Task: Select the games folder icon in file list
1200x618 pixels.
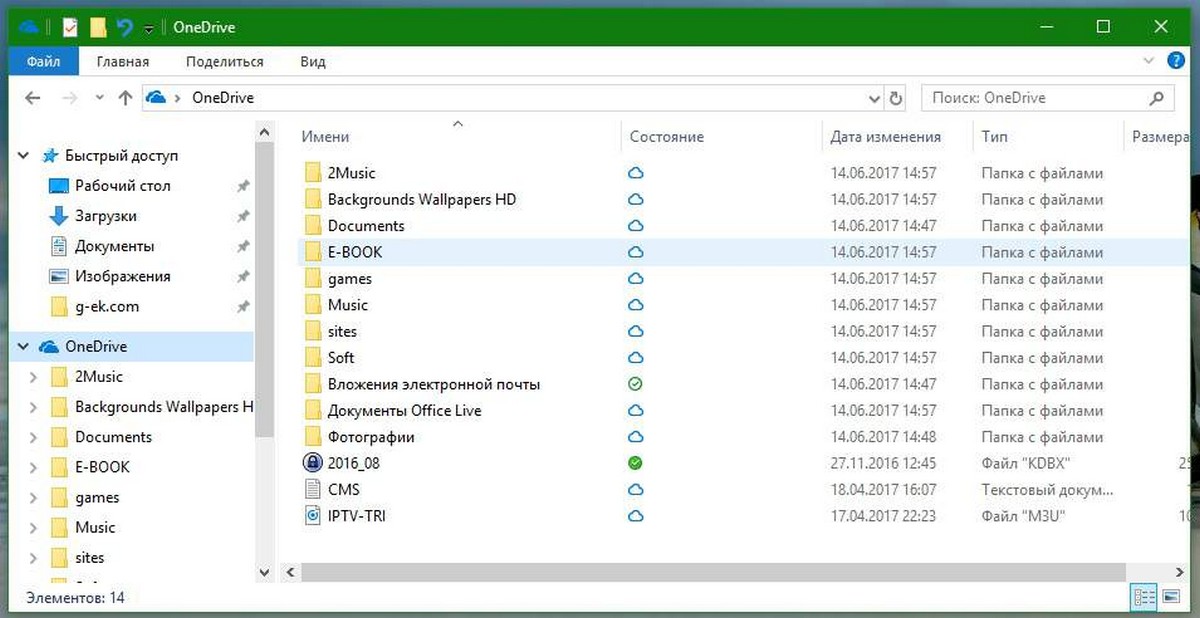Action: 312,279
